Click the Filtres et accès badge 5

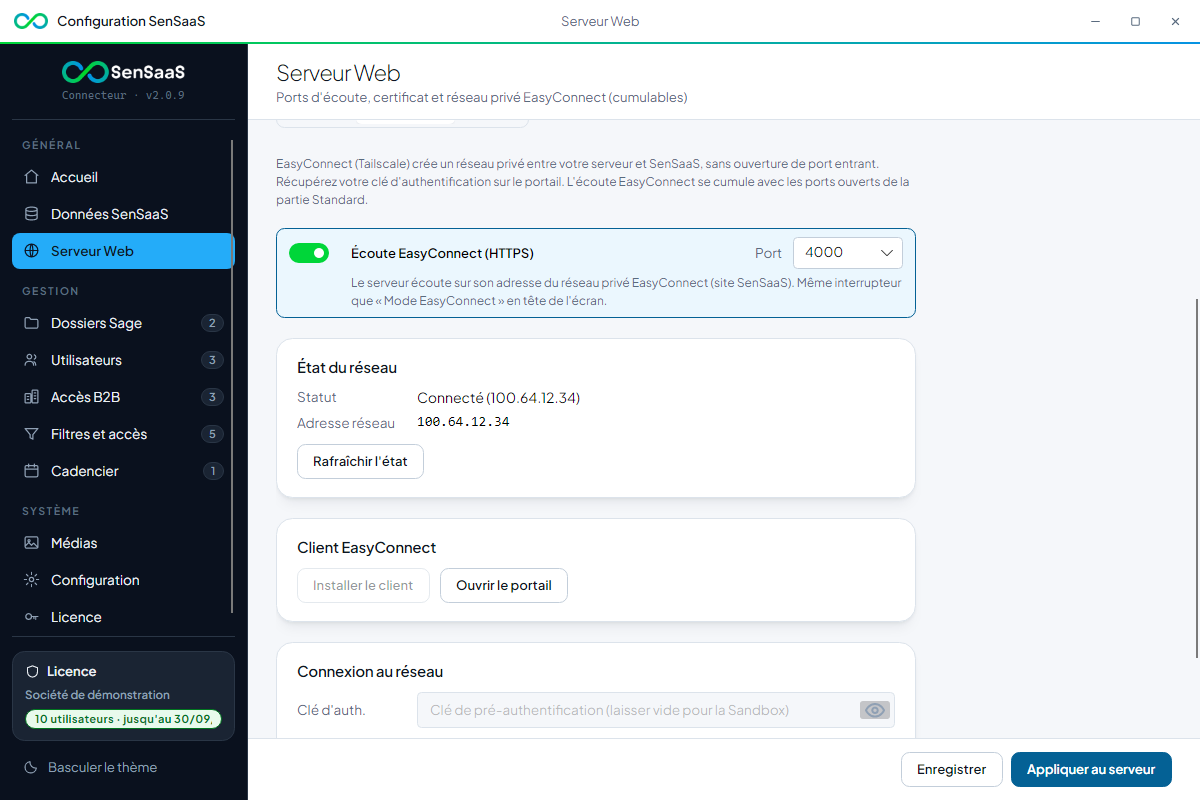coord(211,434)
